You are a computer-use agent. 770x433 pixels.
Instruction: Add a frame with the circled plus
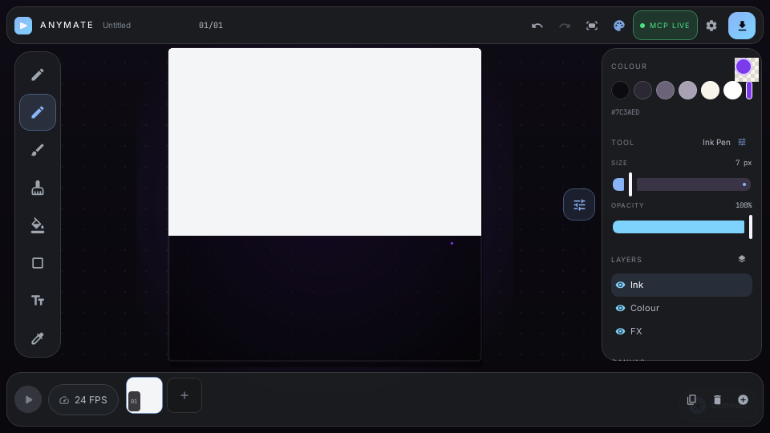(743, 400)
